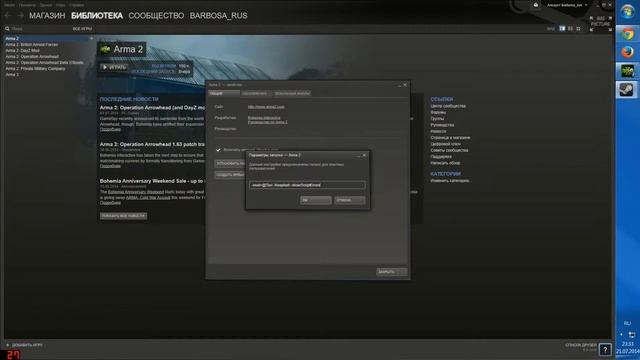
Task: Click the ИГРАТЬ play button
Action: pyautogui.click(x=114, y=67)
